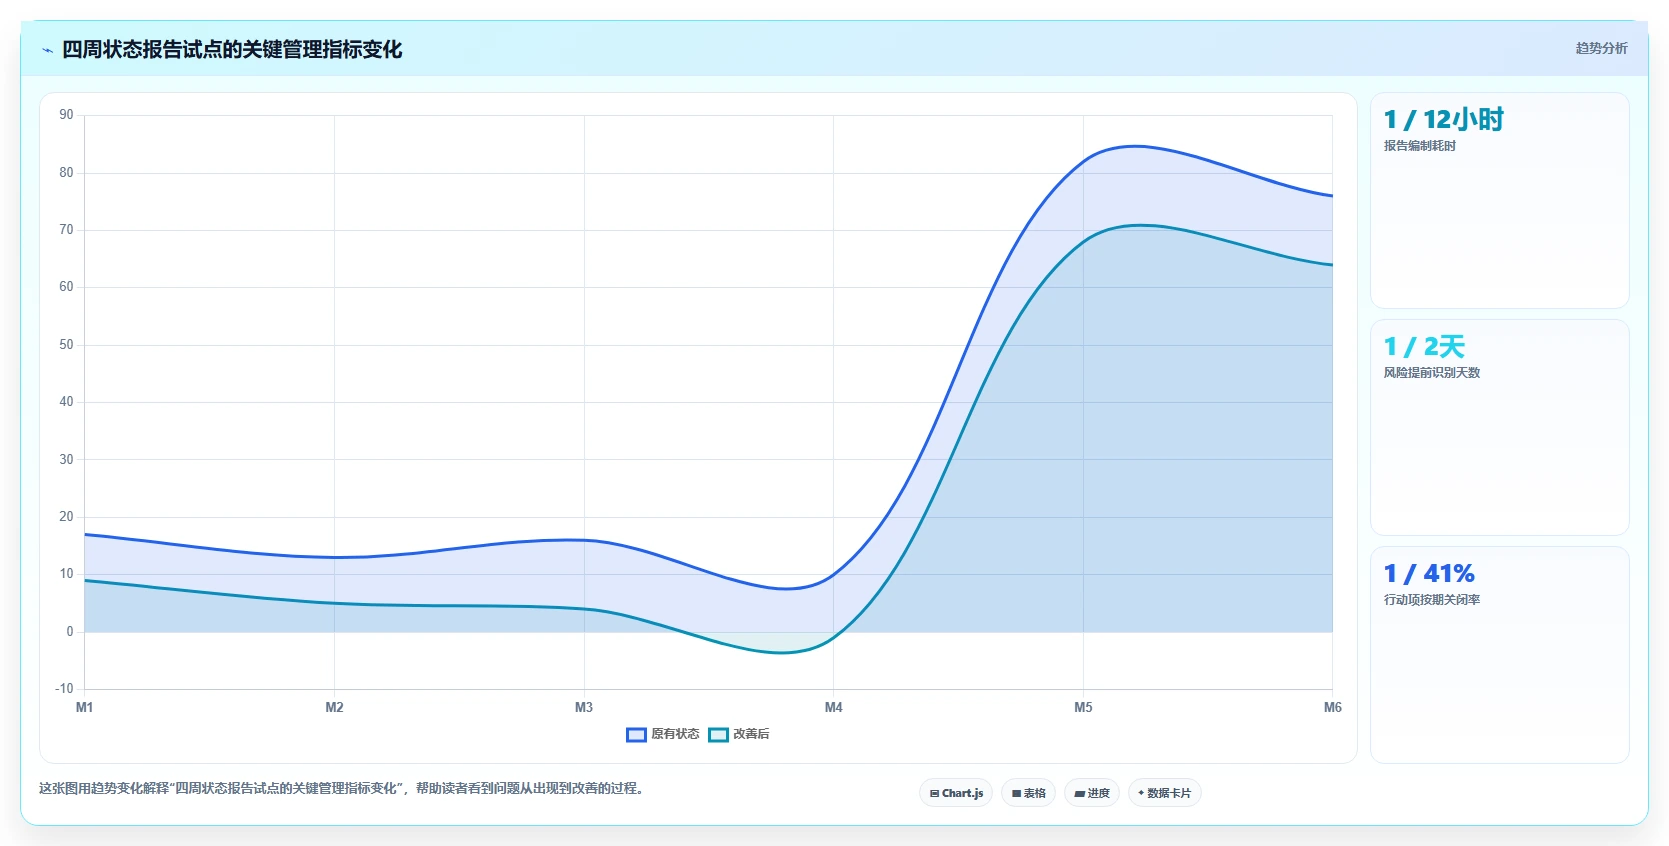This screenshot has height=846, width=1669.
Task: Select the 表格 tag pill
Action: (x=1028, y=793)
